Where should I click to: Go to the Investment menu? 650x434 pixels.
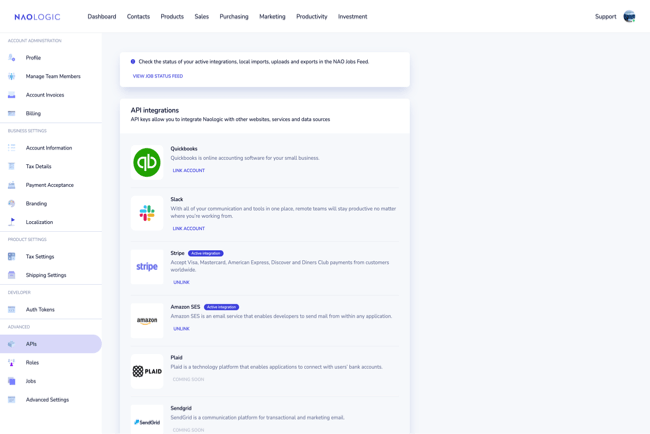[352, 17]
